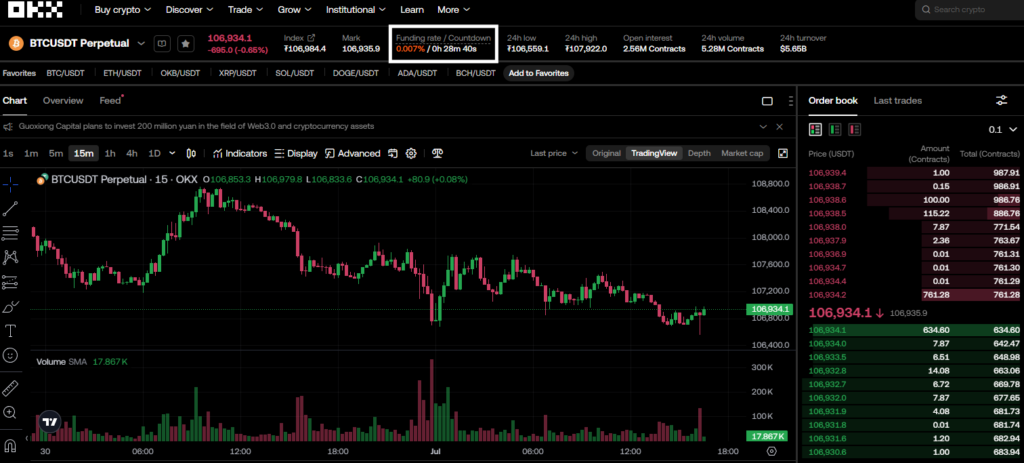The image size is (1024, 463).
Task: Open the Display options
Action: (x=296, y=153)
